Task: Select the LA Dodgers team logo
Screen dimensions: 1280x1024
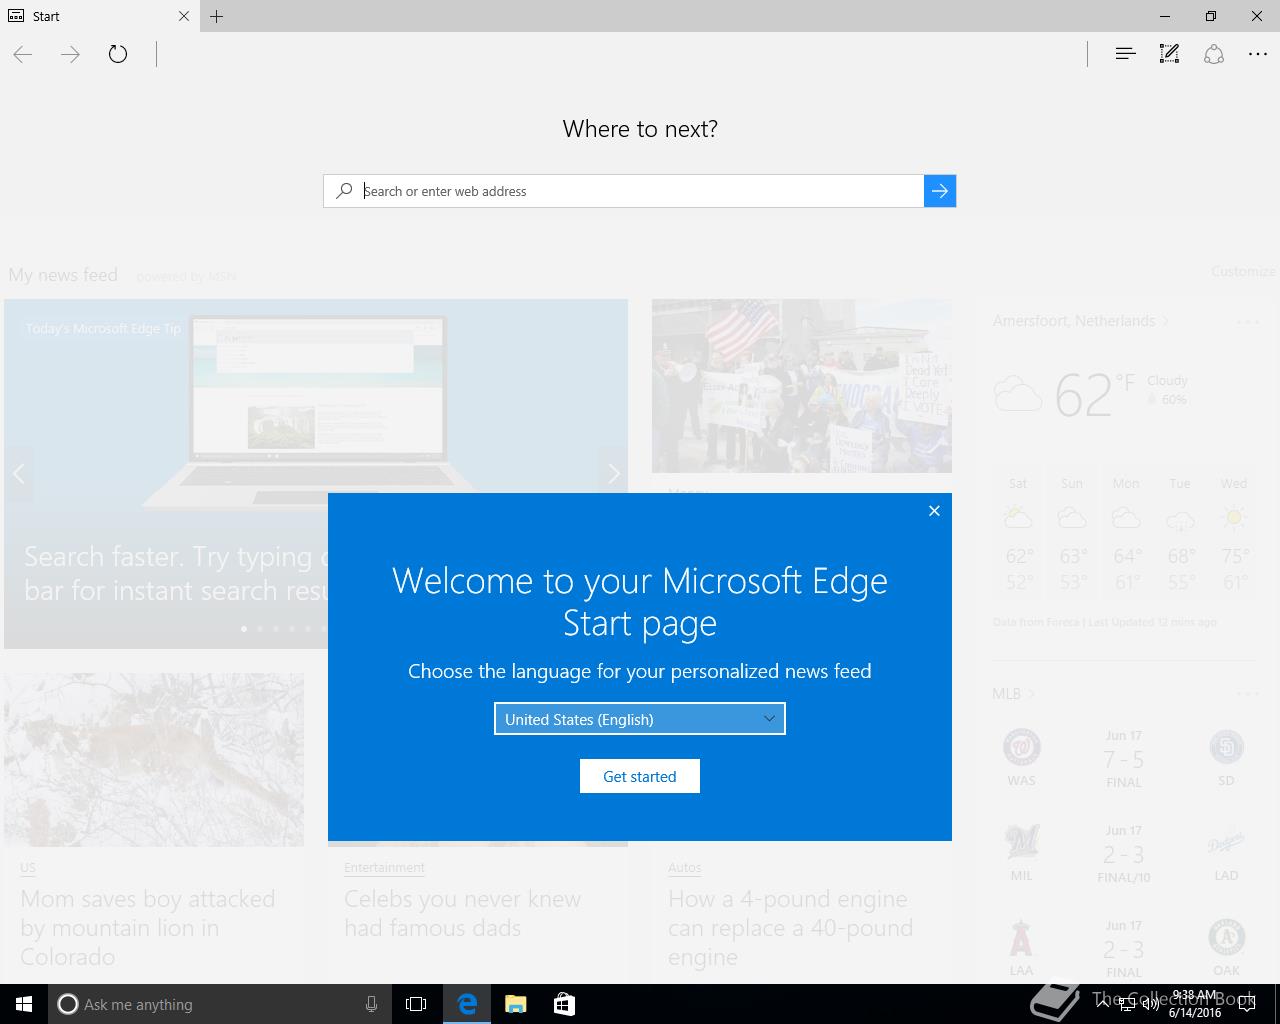Action: click(x=1226, y=843)
